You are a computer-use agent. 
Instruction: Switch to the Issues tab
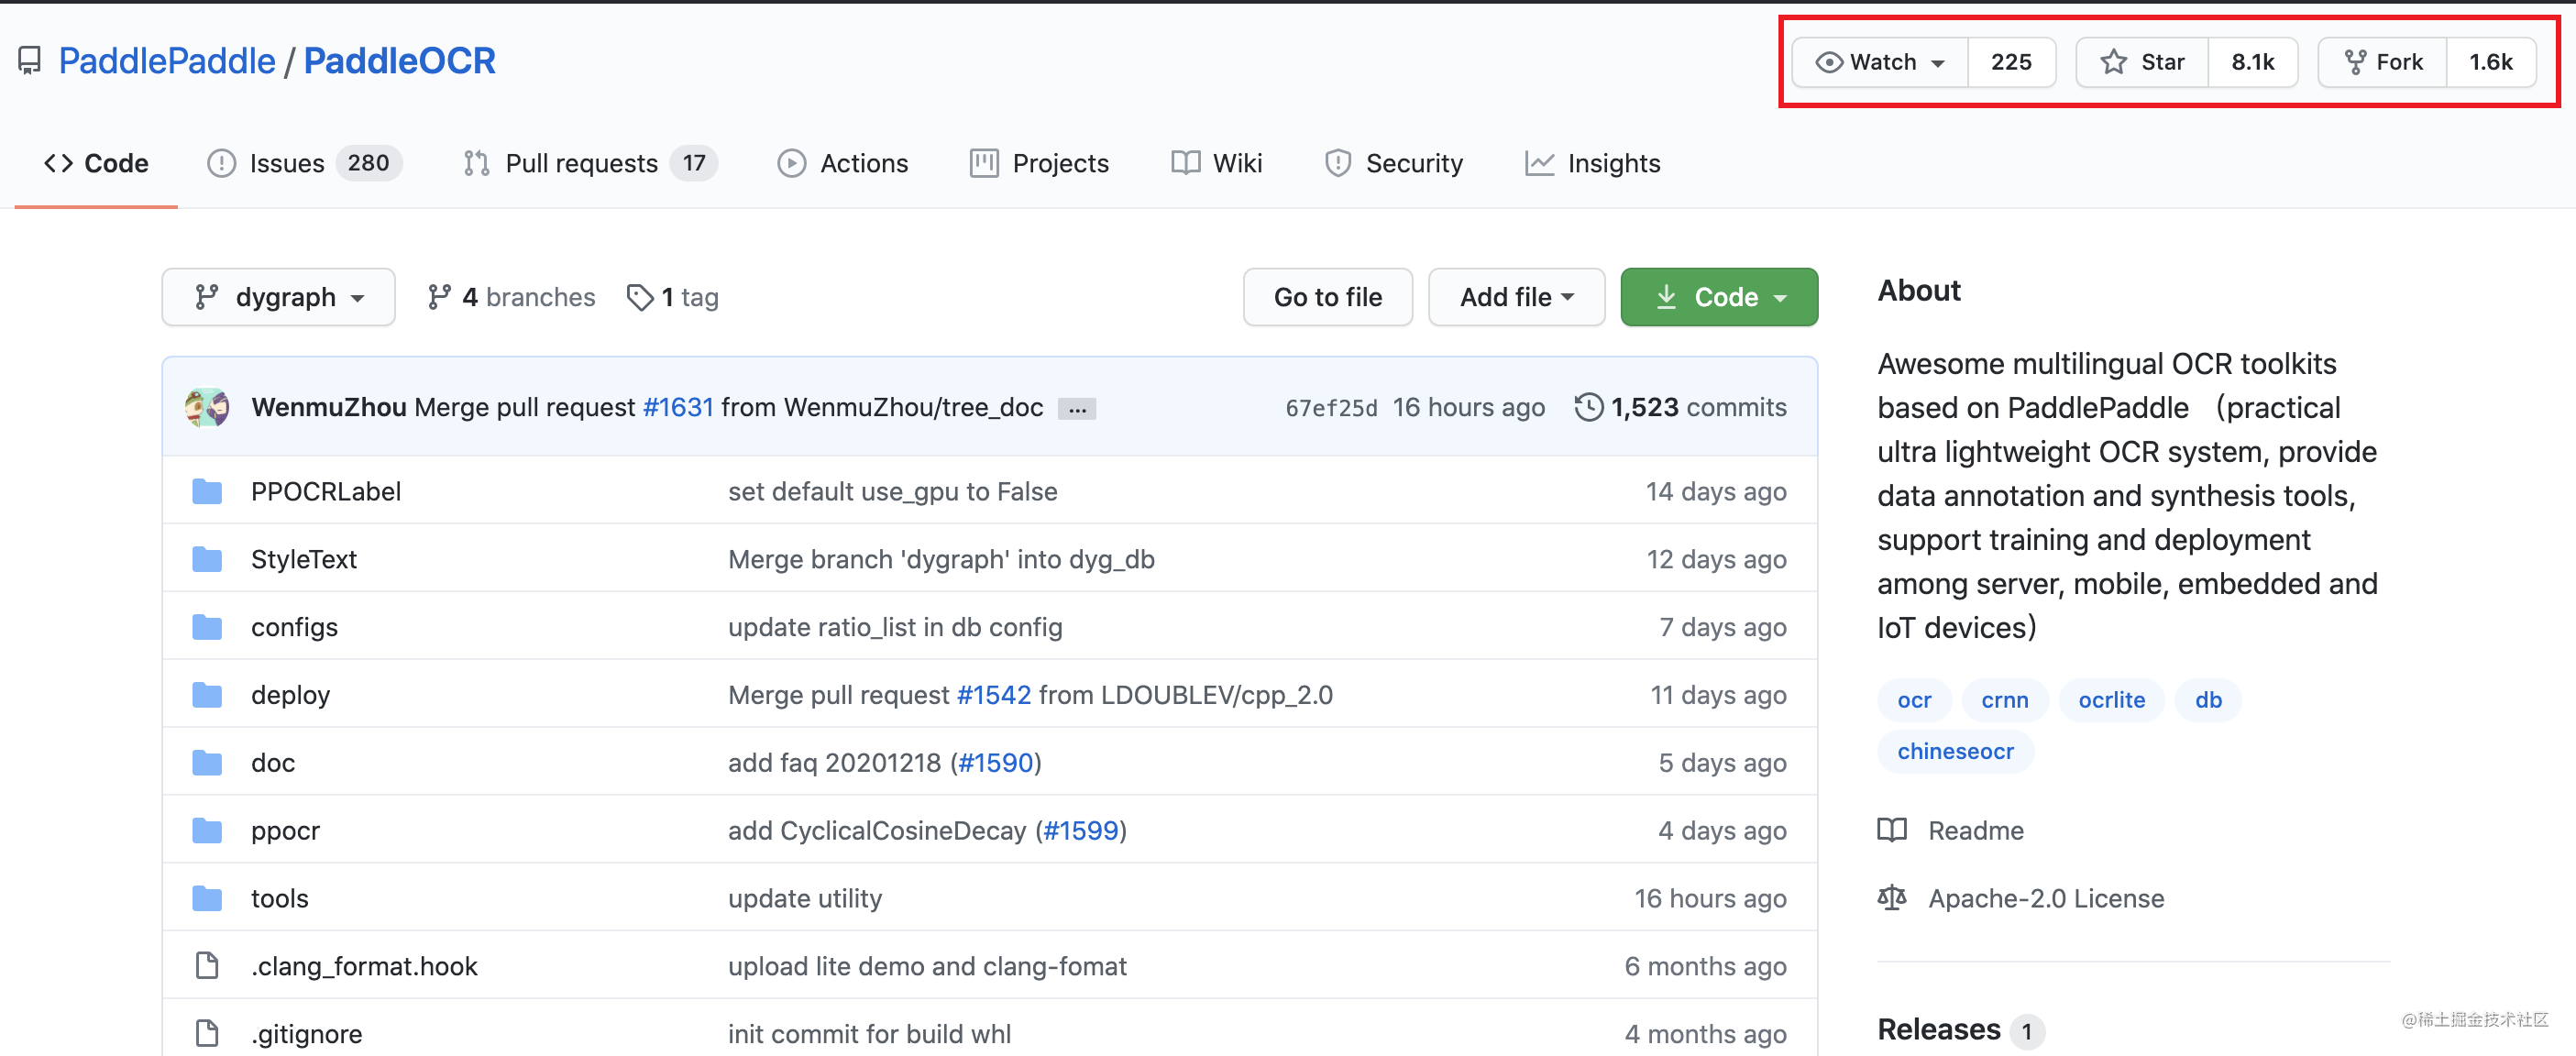(x=304, y=163)
